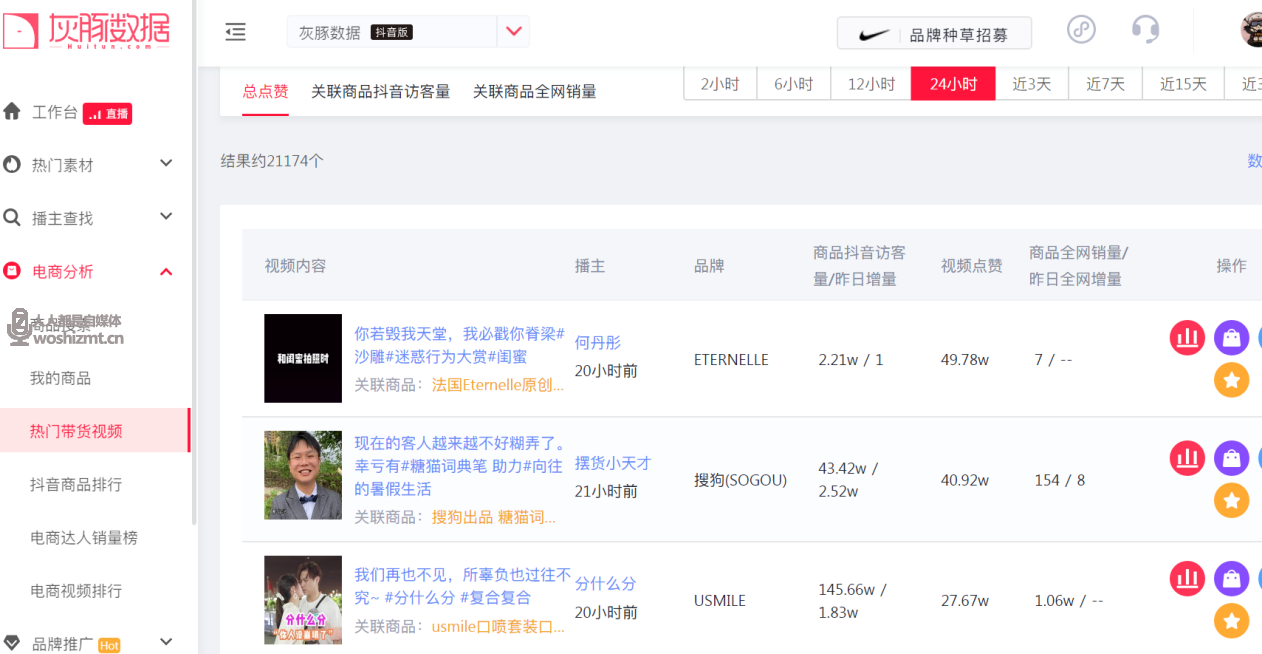Collapse the 电商分析 menu chevron
The image size is (1262, 654).
pyautogui.click(x=166, y=271)
